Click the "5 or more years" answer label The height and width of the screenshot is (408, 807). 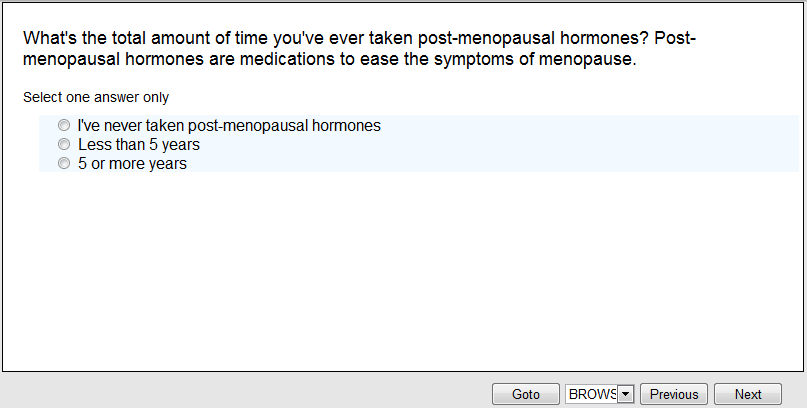coord(133,164)
